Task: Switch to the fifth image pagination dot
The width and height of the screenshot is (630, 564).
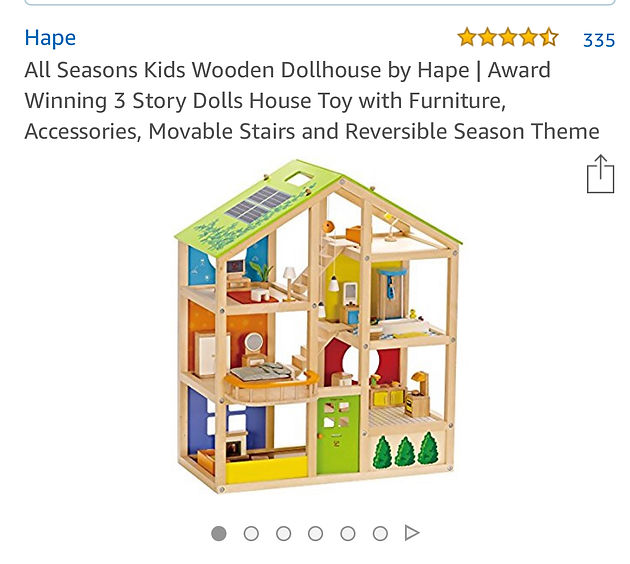Action: pos(348,533)
